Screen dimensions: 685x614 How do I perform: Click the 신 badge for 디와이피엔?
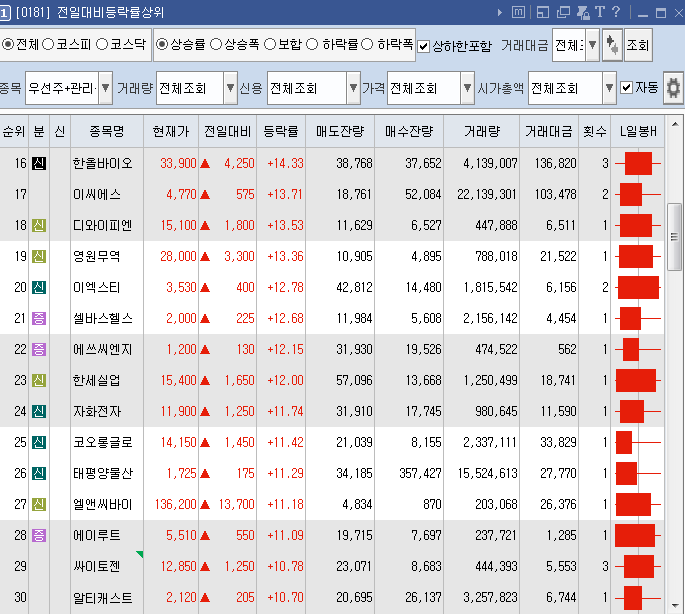39,225
